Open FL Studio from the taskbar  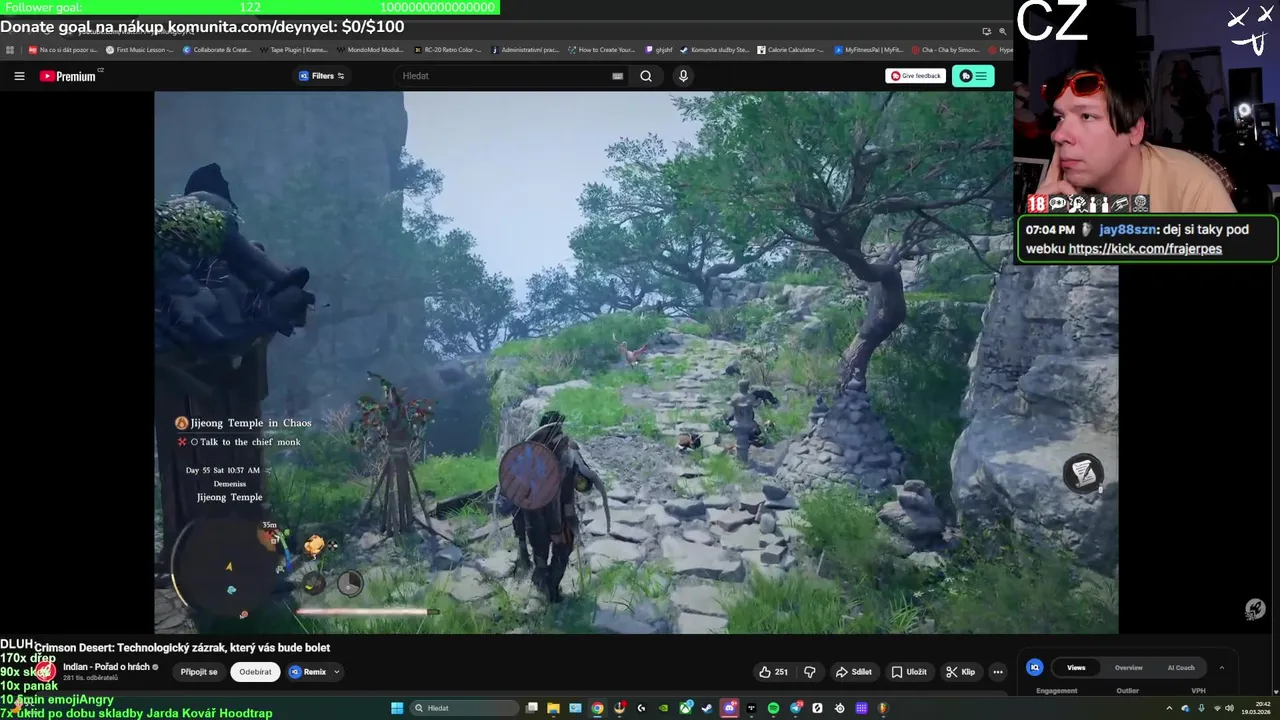click(883, 708)
